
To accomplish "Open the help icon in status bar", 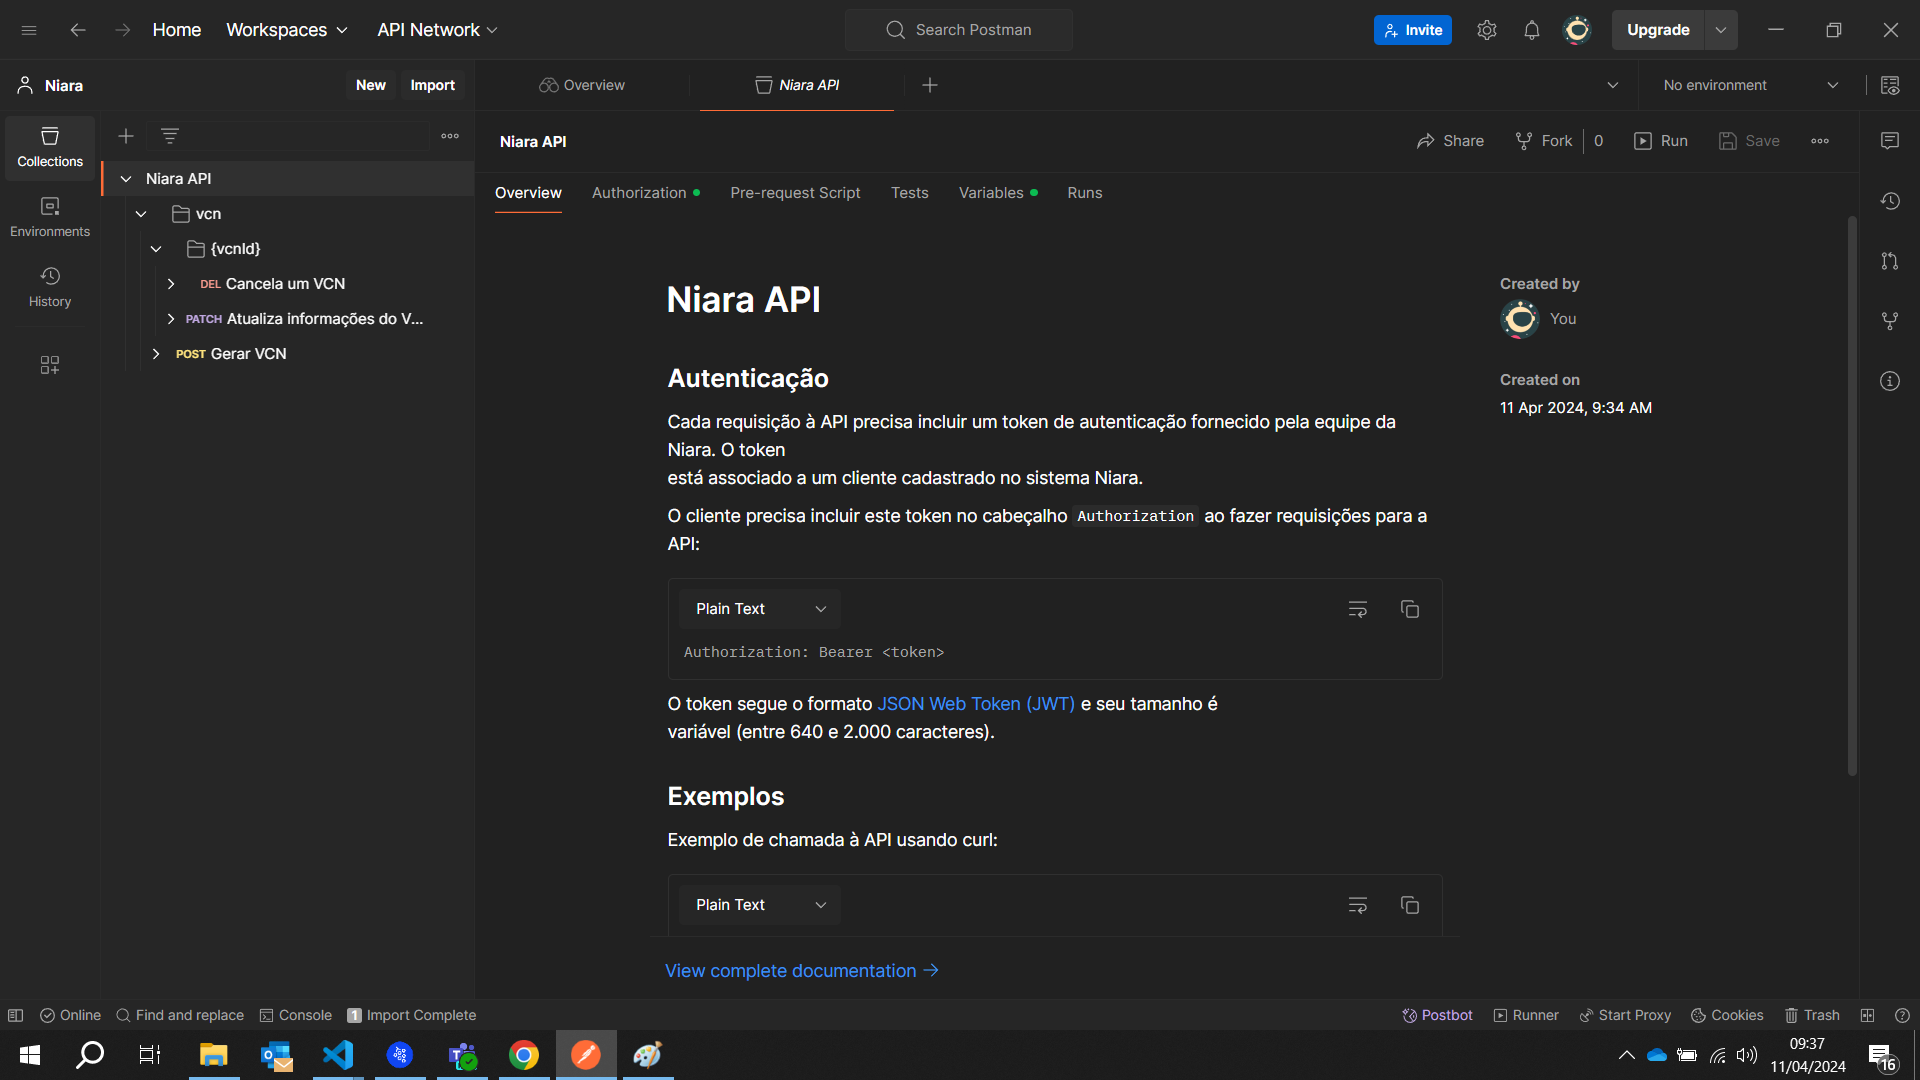I will [x=1902, y=1015].
